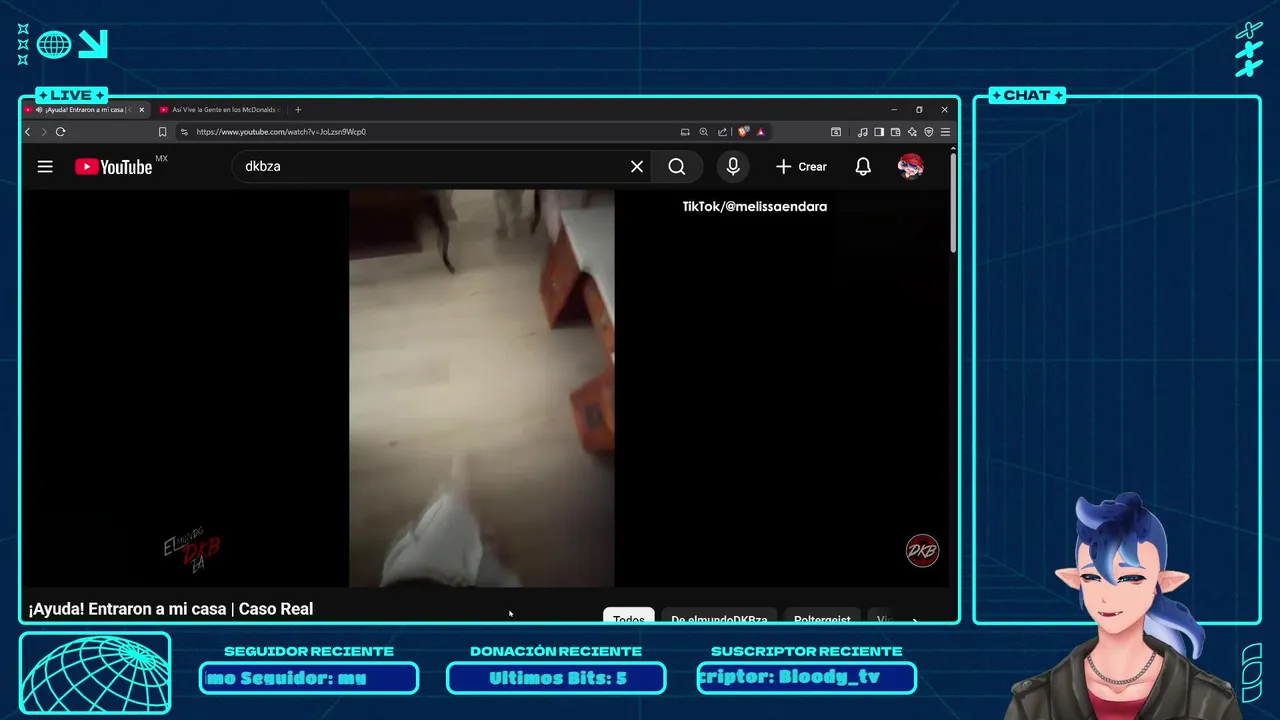Go back in browser history

pos(28,132)
